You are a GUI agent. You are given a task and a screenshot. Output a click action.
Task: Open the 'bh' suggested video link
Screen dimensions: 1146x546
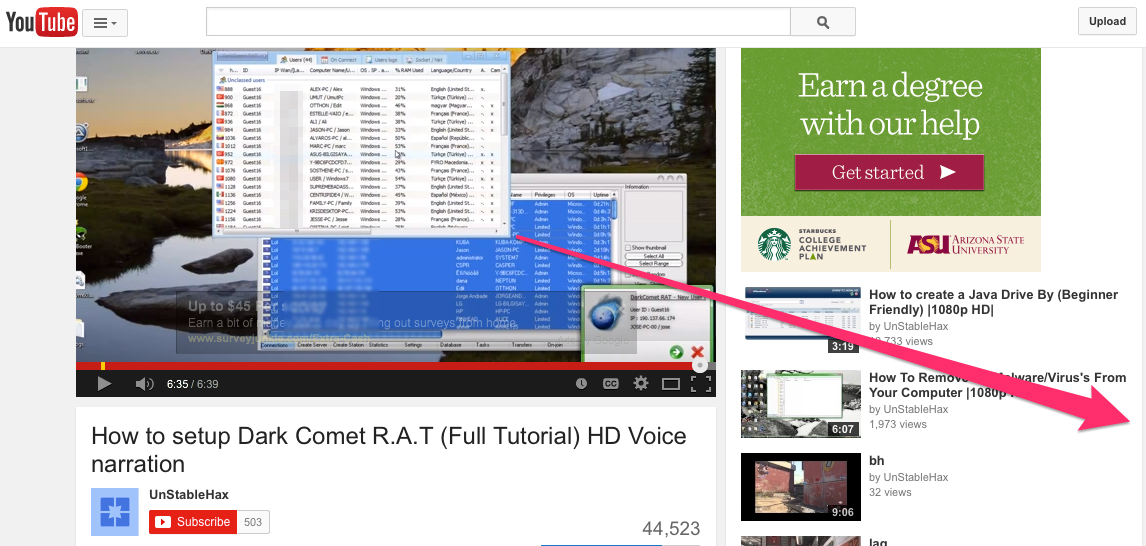[x=876, y=461]
